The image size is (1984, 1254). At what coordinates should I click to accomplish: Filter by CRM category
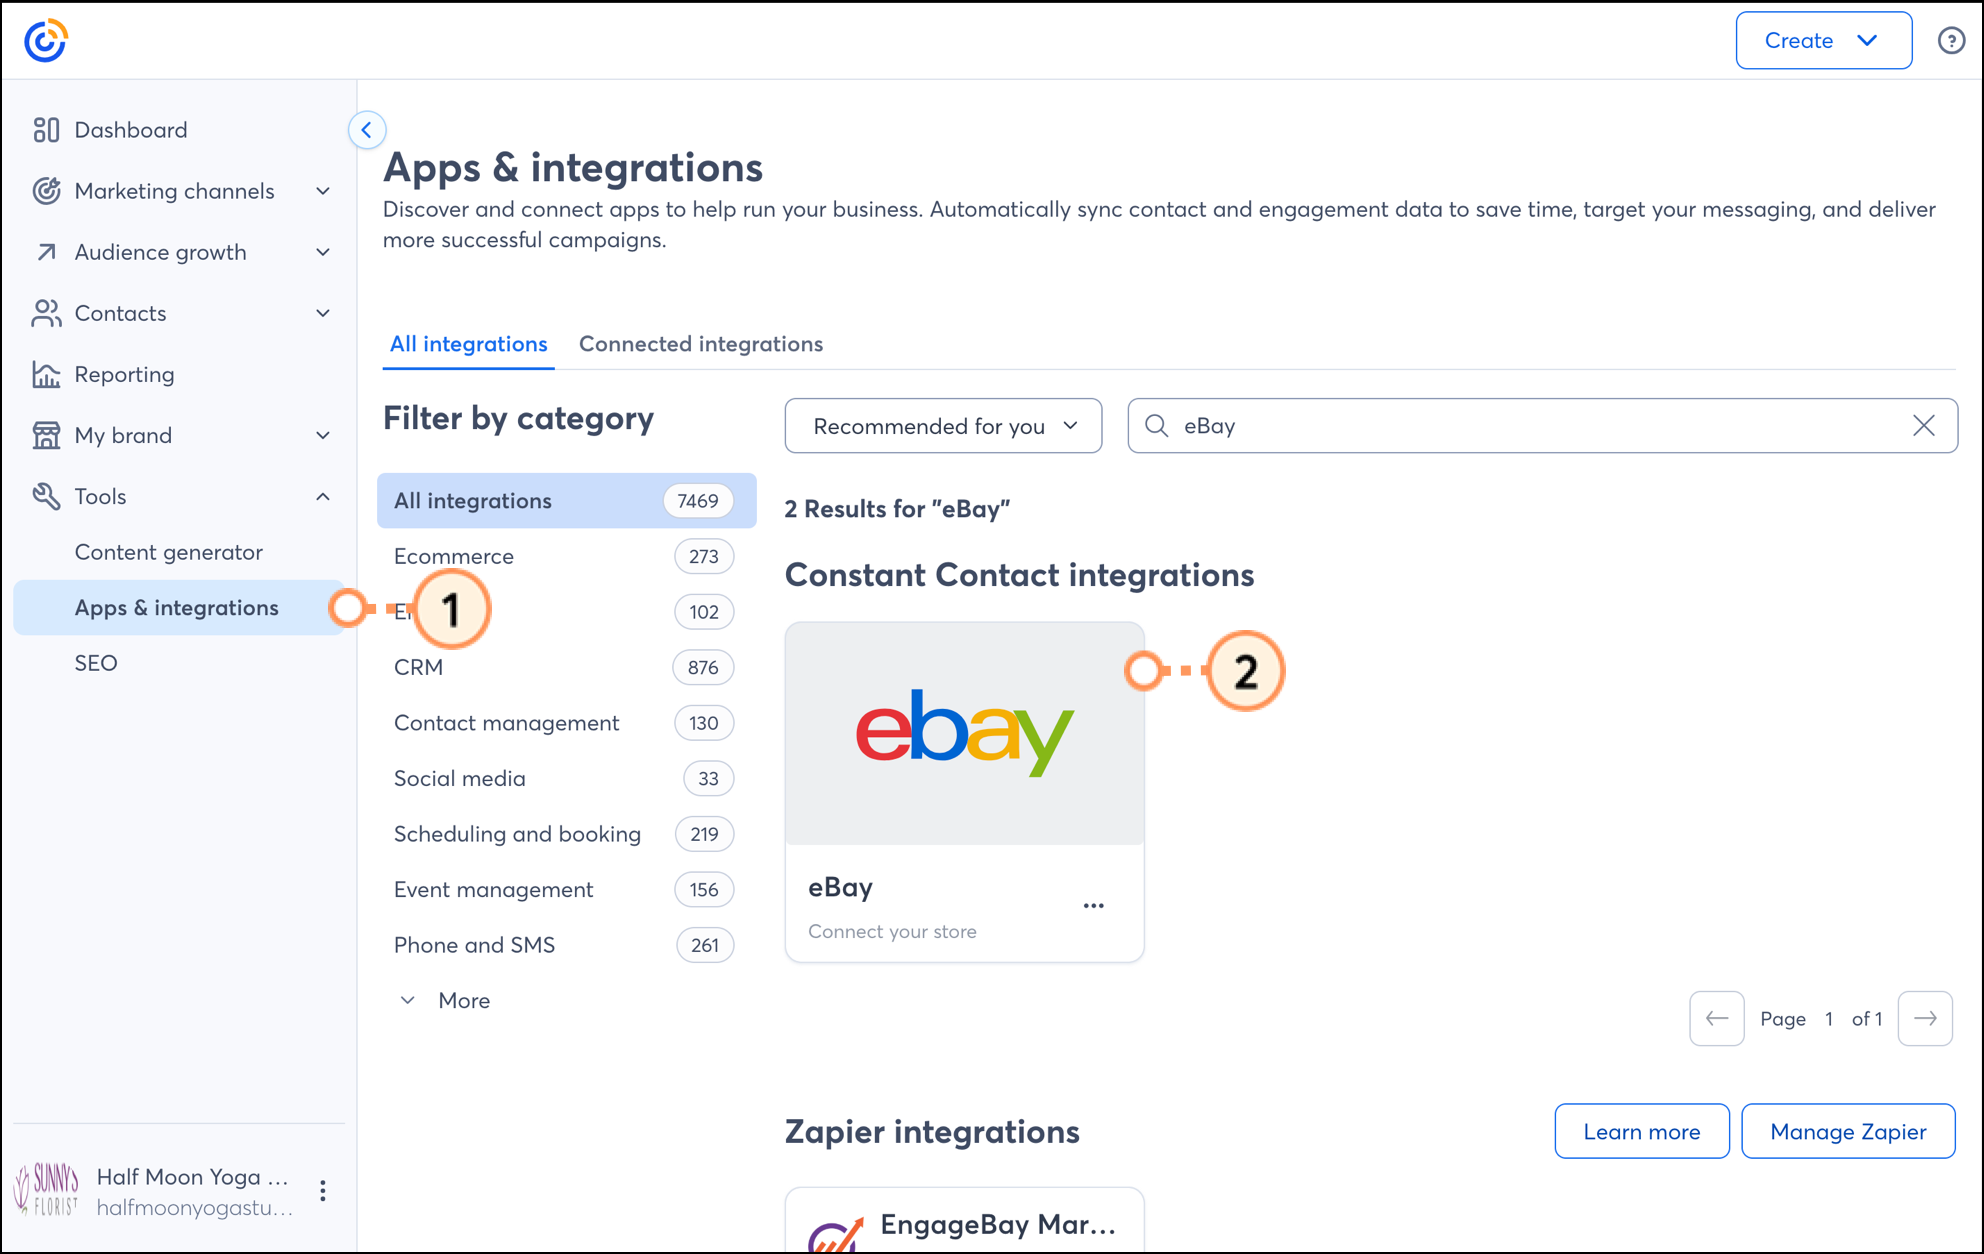566,668
